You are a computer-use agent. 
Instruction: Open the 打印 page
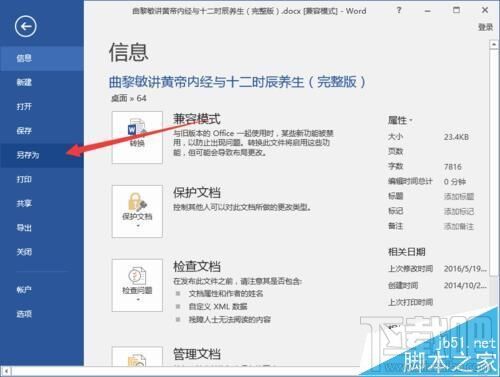pos(42,179)
